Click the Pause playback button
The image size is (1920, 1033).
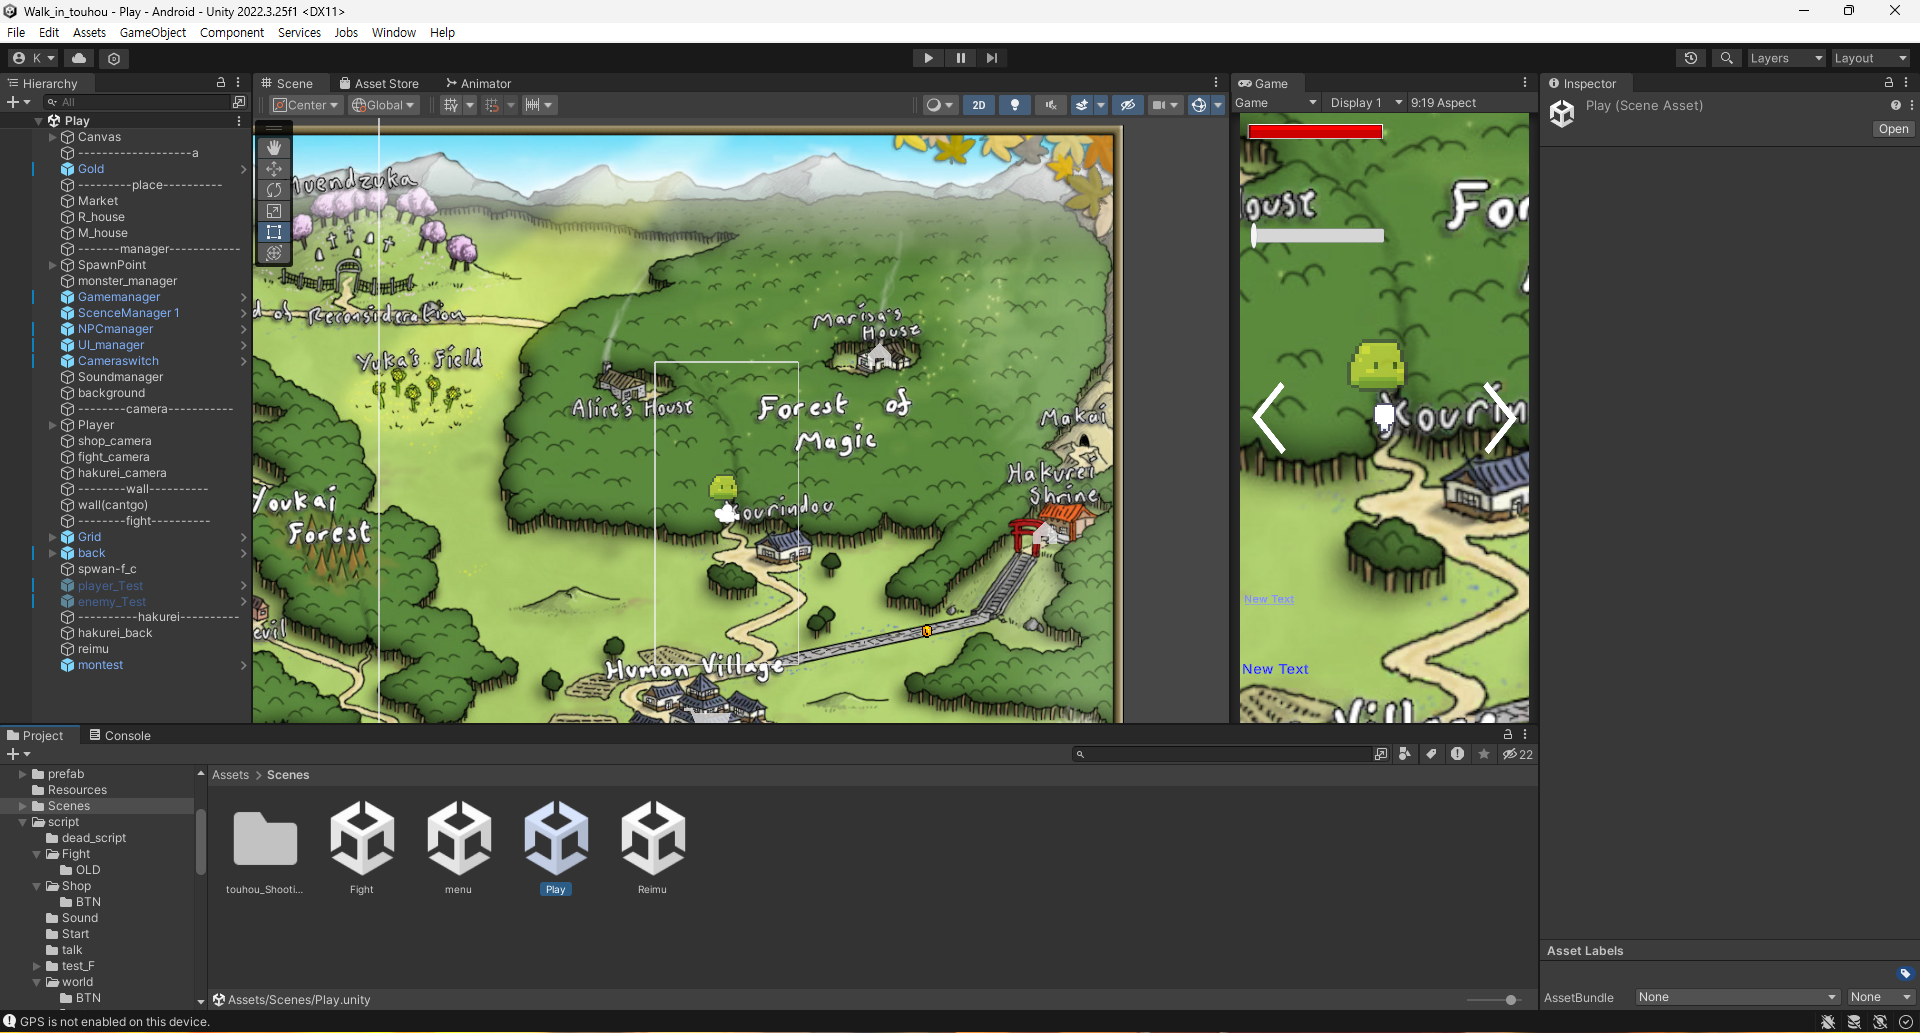coord(960,58)
